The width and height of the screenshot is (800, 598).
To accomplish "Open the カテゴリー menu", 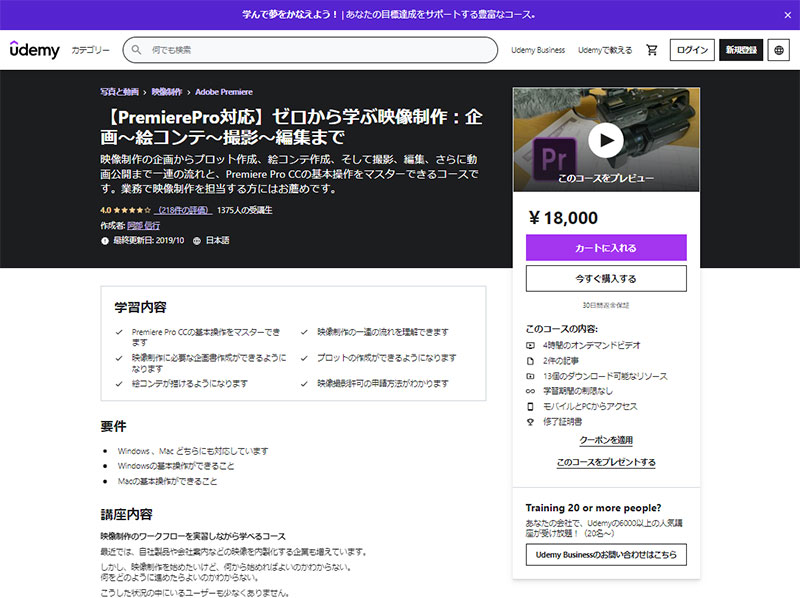I will [90, 50].
